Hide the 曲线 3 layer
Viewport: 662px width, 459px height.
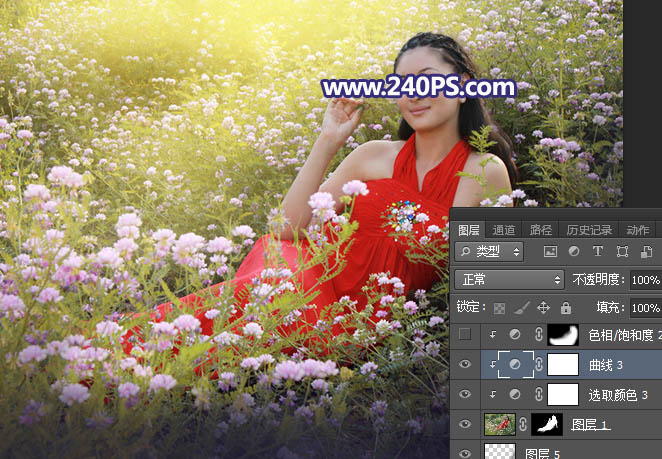pyautogui.click(x=464, y=365)
